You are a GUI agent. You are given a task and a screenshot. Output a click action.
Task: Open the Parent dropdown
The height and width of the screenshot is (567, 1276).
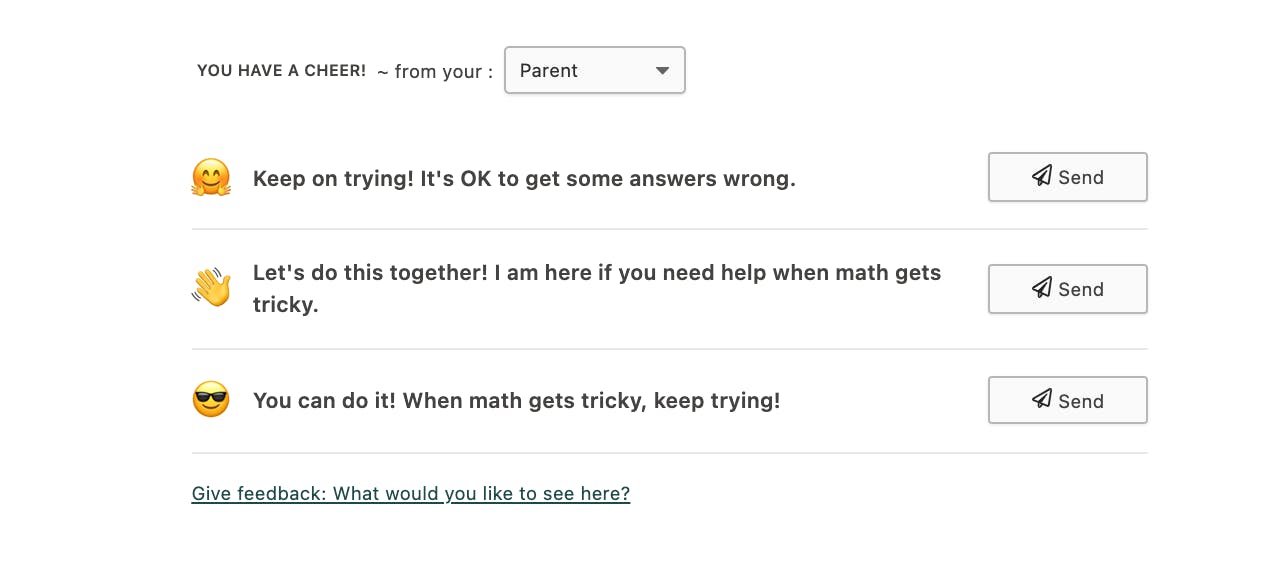pyautogui.click(x=594, y=70)
